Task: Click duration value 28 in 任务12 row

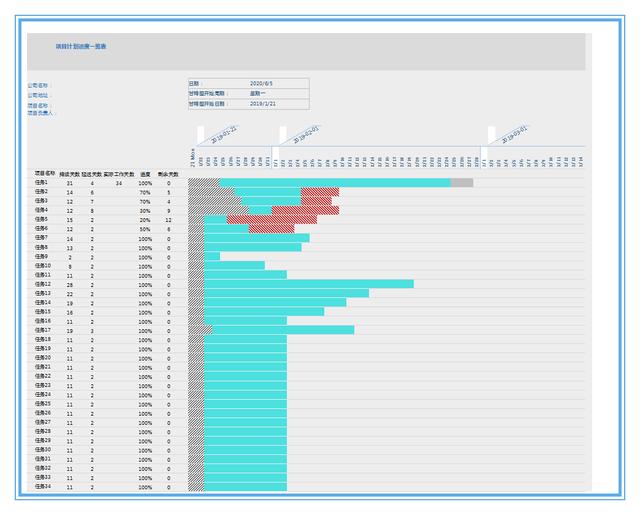Action: (x=70, y=285)
